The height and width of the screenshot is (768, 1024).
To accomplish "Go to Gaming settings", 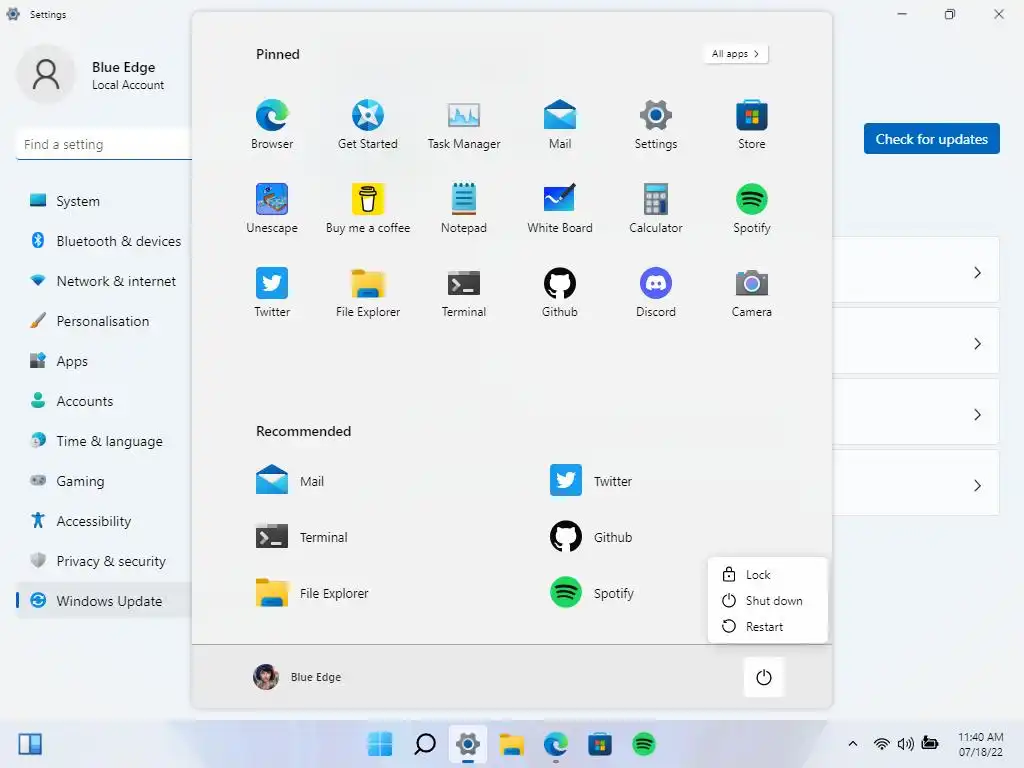I will click(x=104, y=481).
